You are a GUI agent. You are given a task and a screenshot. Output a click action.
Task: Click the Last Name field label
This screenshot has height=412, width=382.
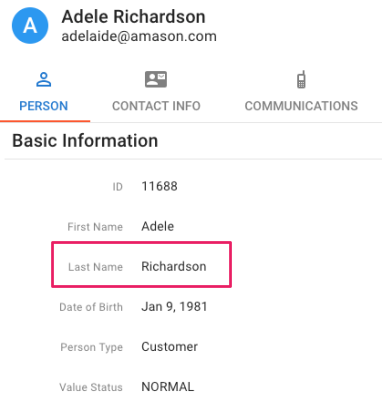click(95, 267)
